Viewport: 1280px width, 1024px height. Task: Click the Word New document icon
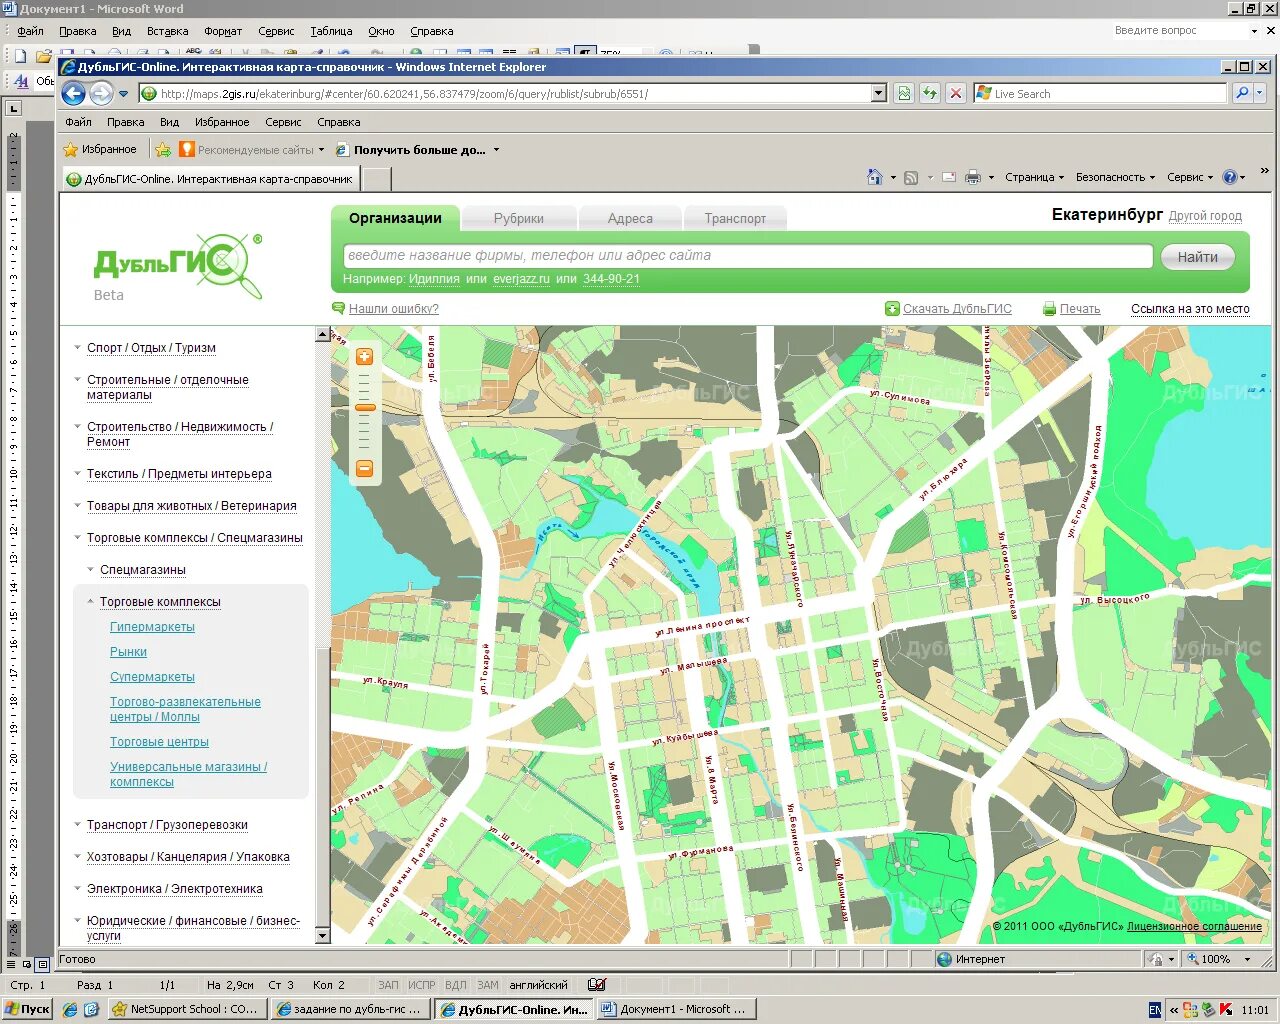pyautogui.click(x=20, y=56)
